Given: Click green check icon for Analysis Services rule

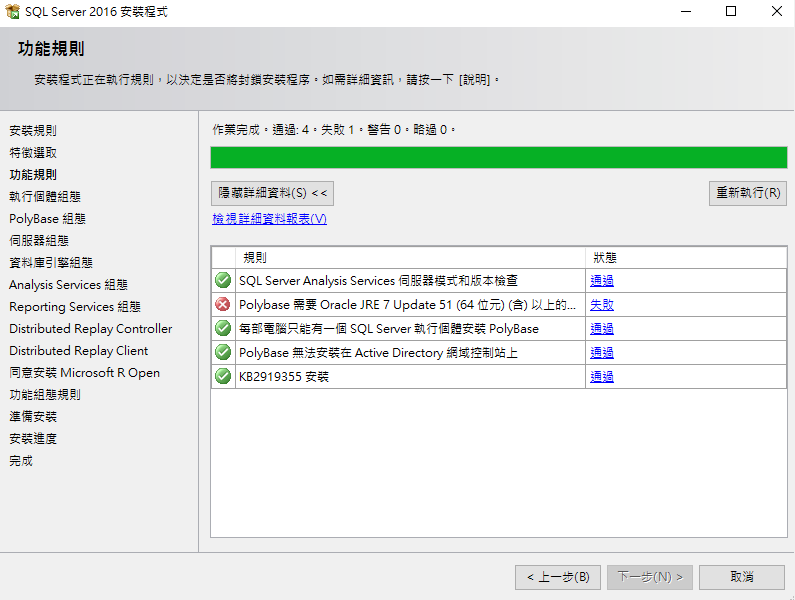Looking at the screenshot, I should pyautogui.click(x=223, y=280).
